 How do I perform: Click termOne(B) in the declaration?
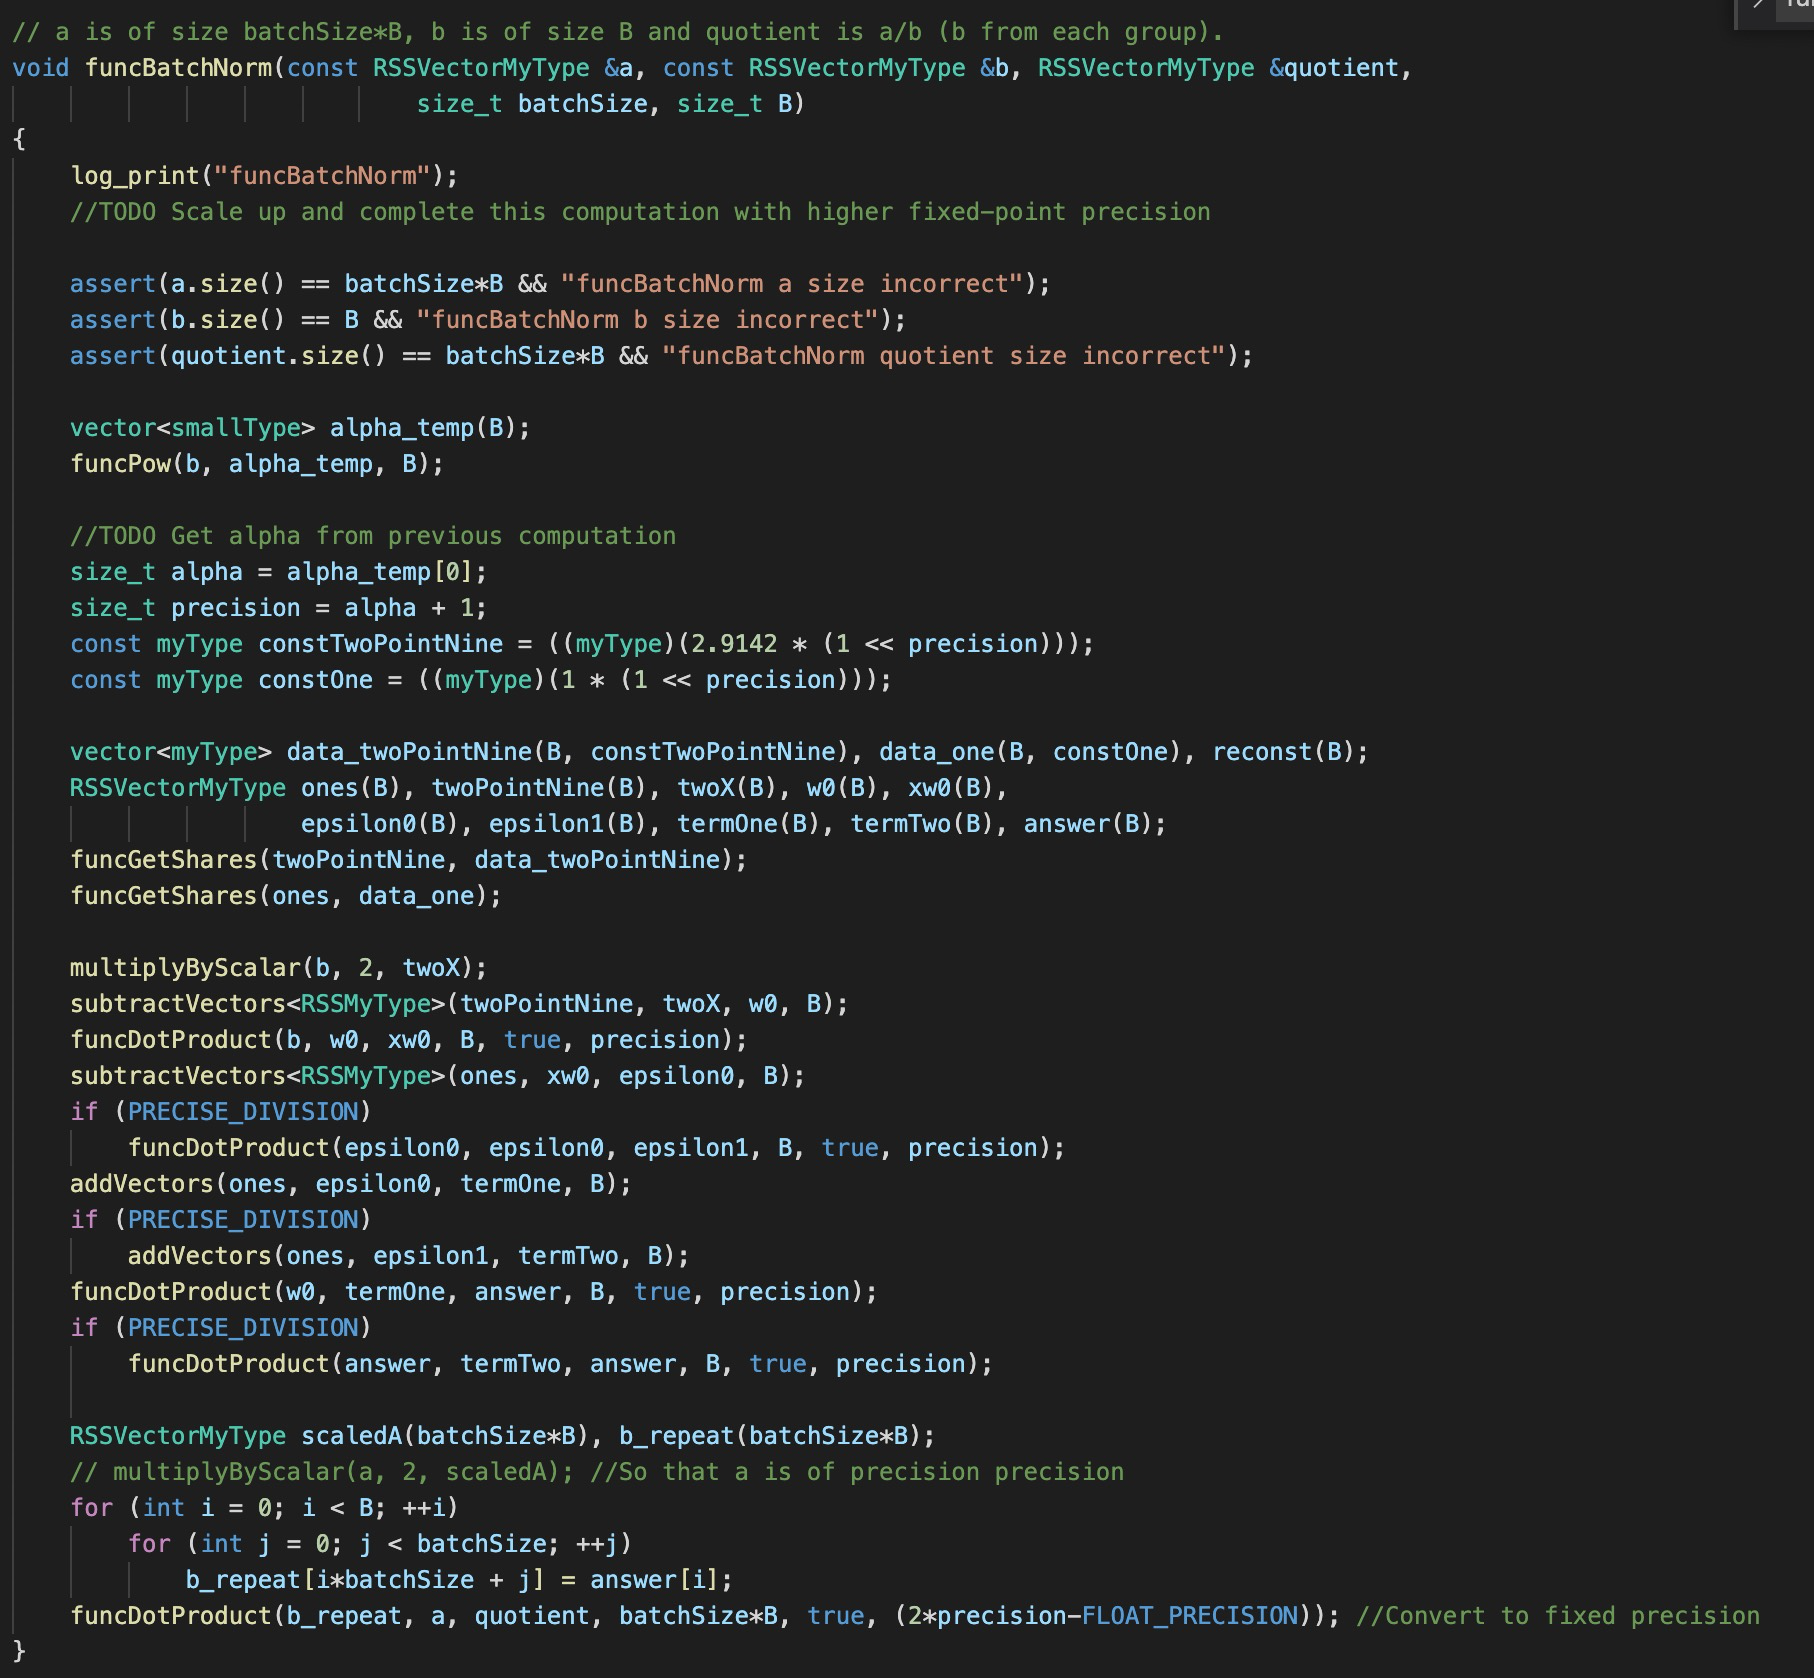(755, 824)
